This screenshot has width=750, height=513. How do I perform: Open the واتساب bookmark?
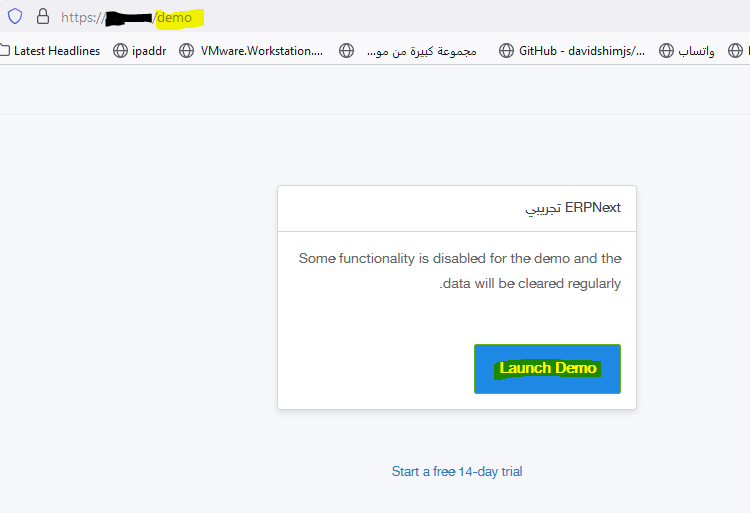[686, 51]
